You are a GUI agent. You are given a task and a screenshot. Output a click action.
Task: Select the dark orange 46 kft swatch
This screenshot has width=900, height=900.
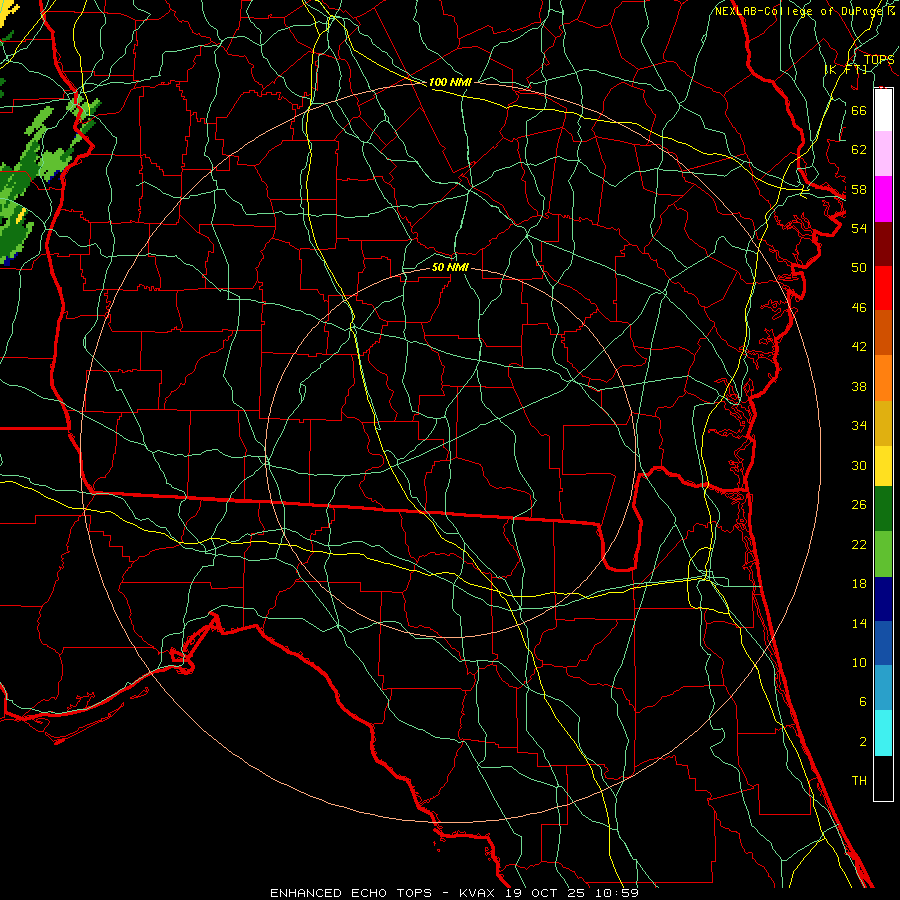tap(883, 332)
